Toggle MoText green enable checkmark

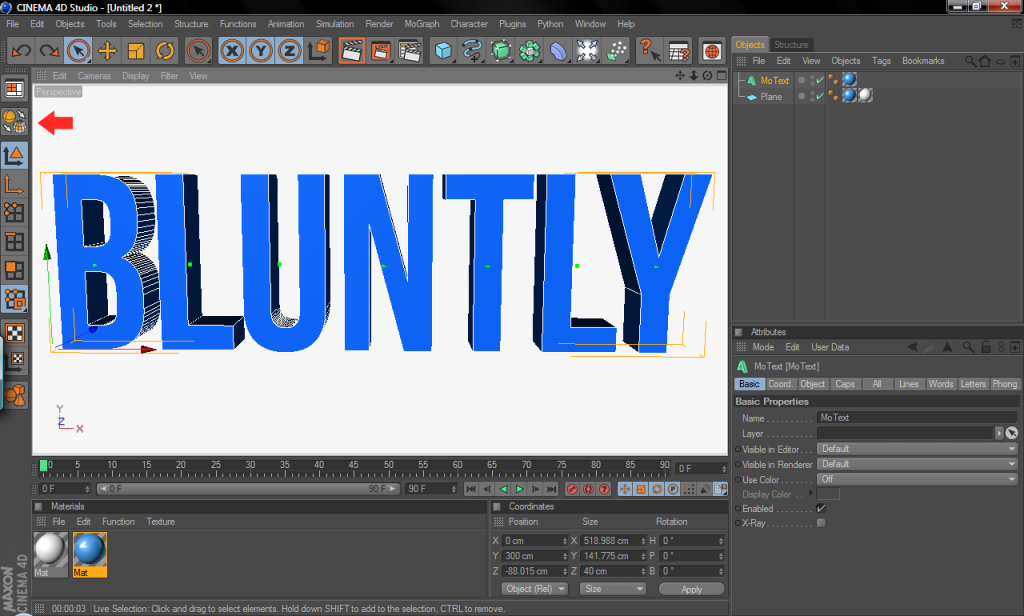click(820, 80)
